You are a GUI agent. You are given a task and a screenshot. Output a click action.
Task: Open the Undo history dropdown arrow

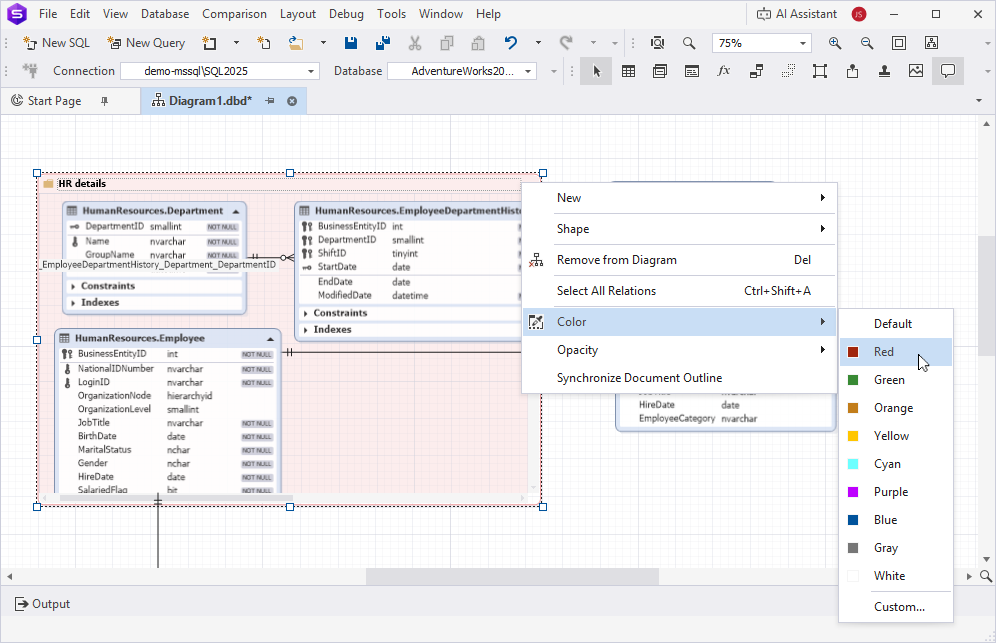coord(538,43)
